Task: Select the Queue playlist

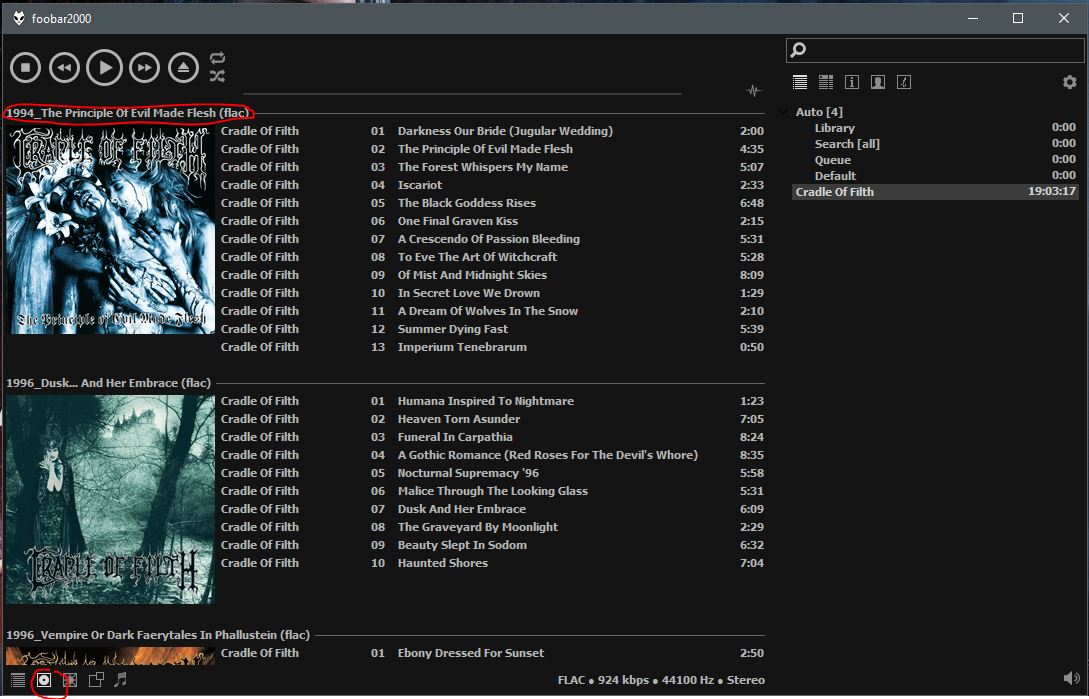Action: tap(832, 160)
